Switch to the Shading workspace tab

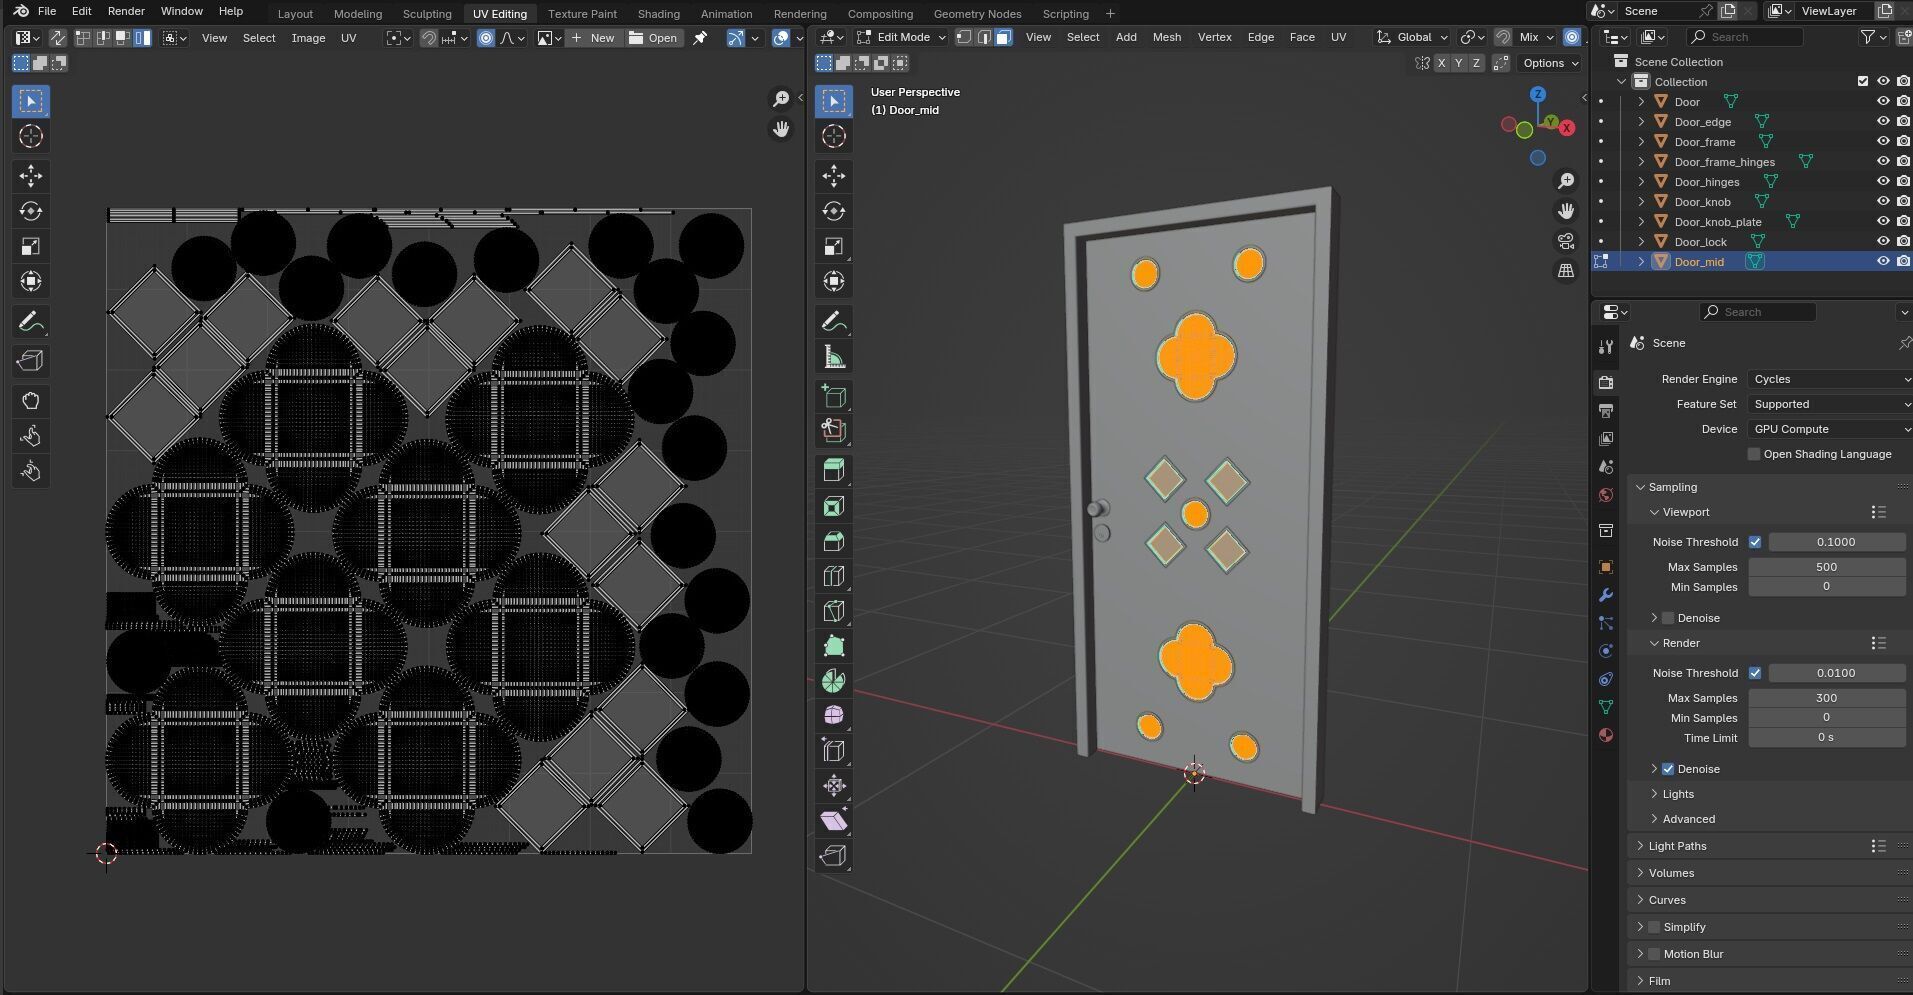pos(658,14)
